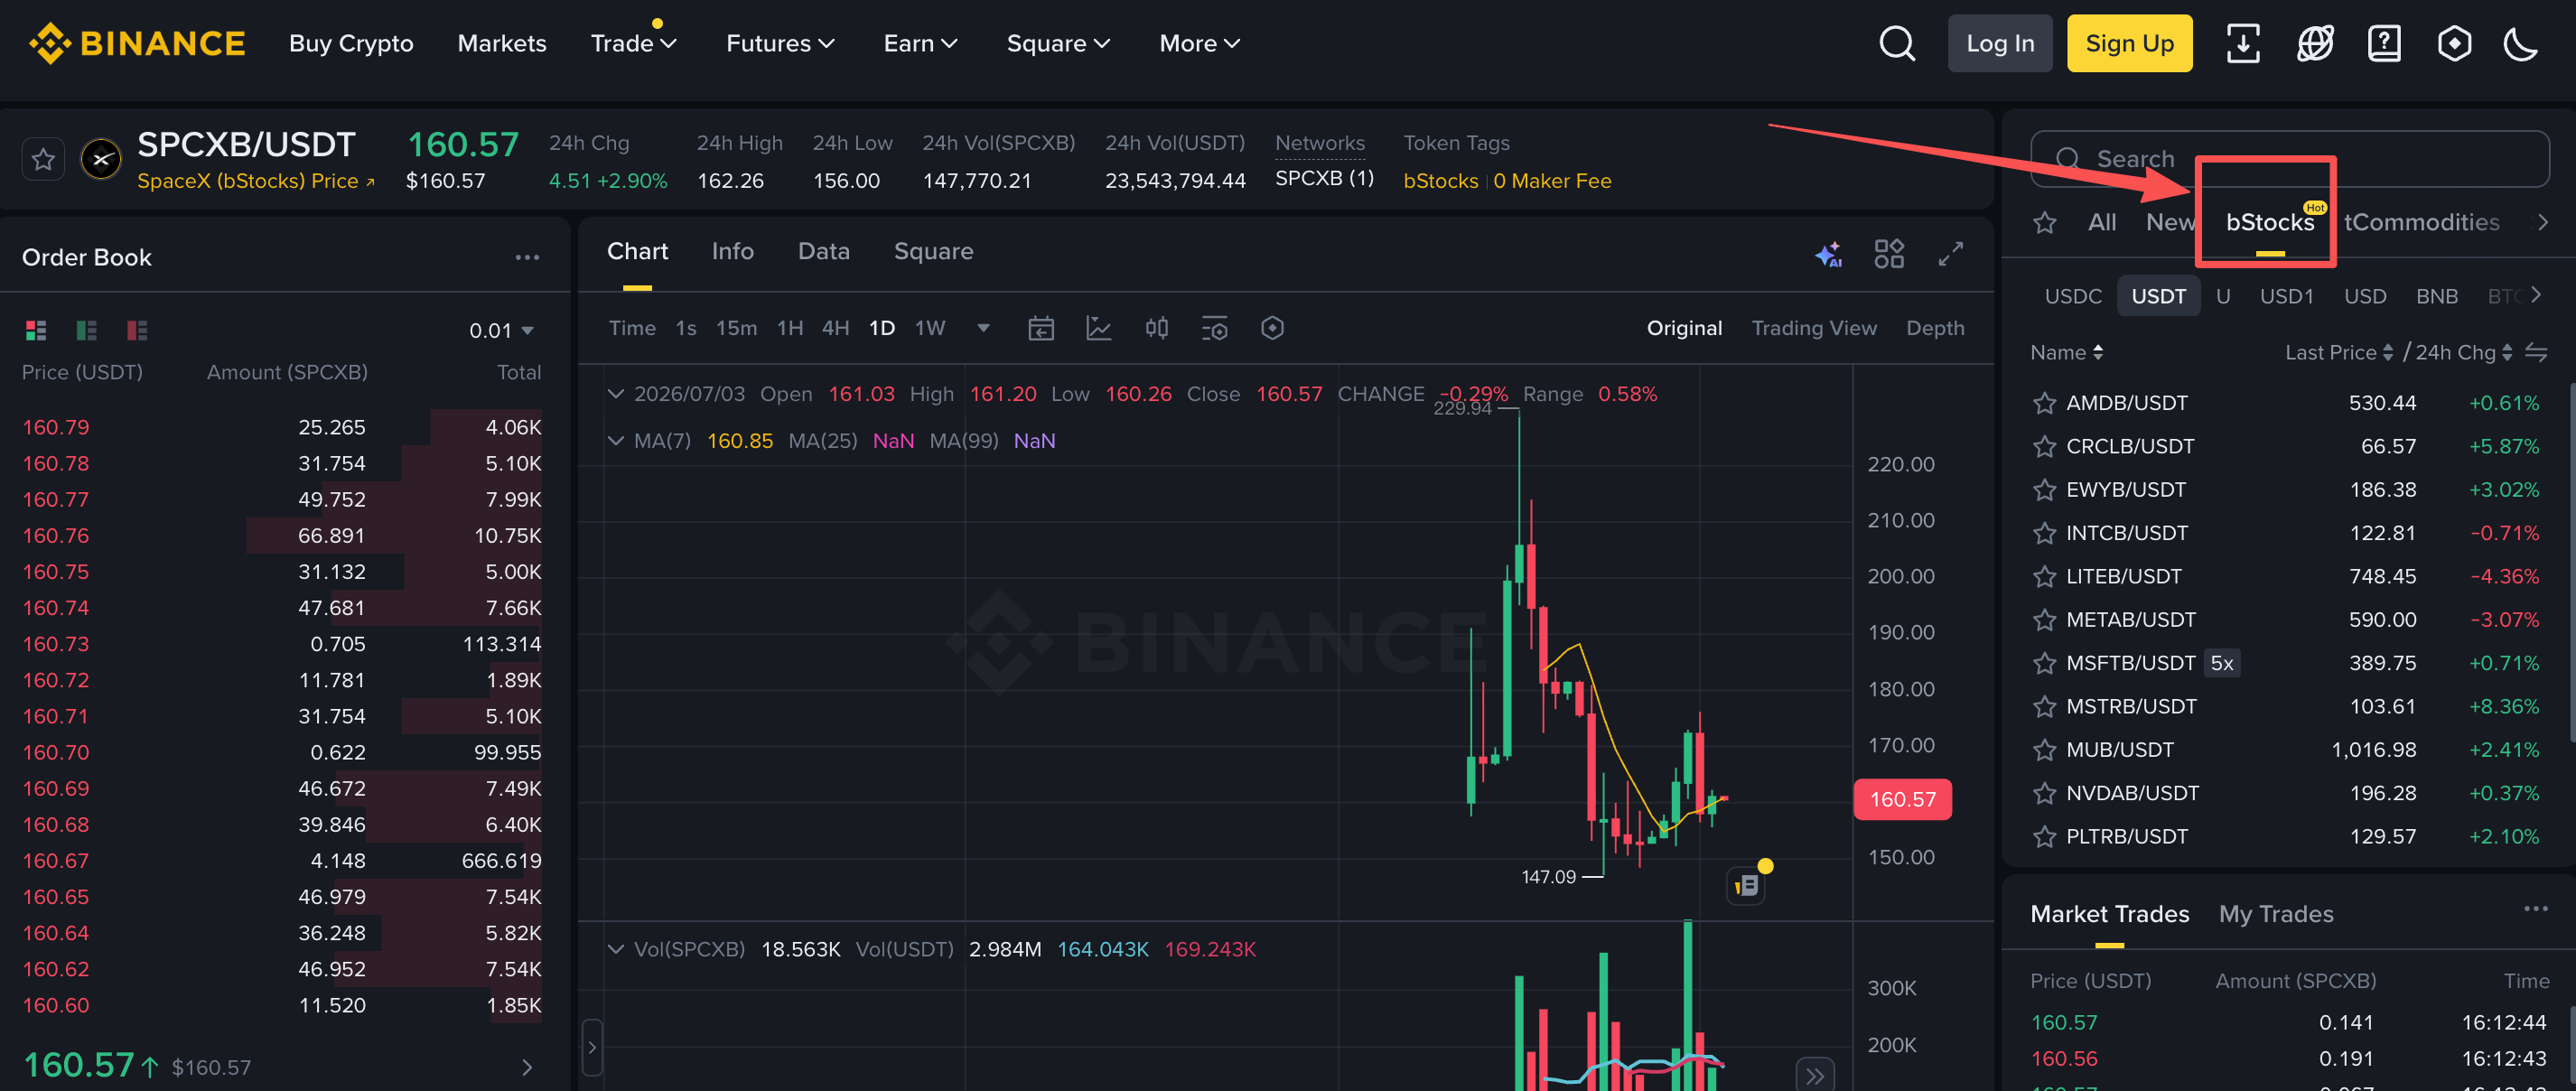Show sell orders only view
Image resolution: width=2576 pixels, height=1091 pixels.
click(137, 330)
